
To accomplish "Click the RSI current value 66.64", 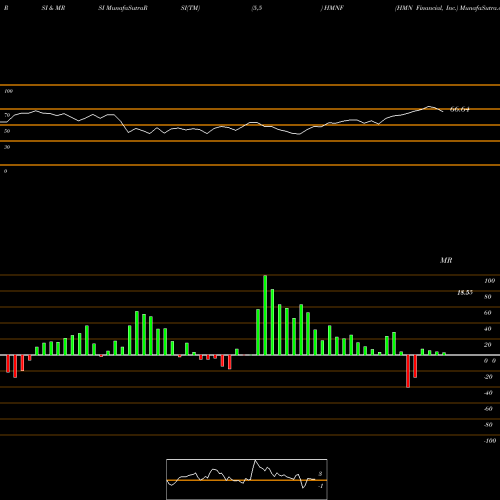I will tap(459, 109).
